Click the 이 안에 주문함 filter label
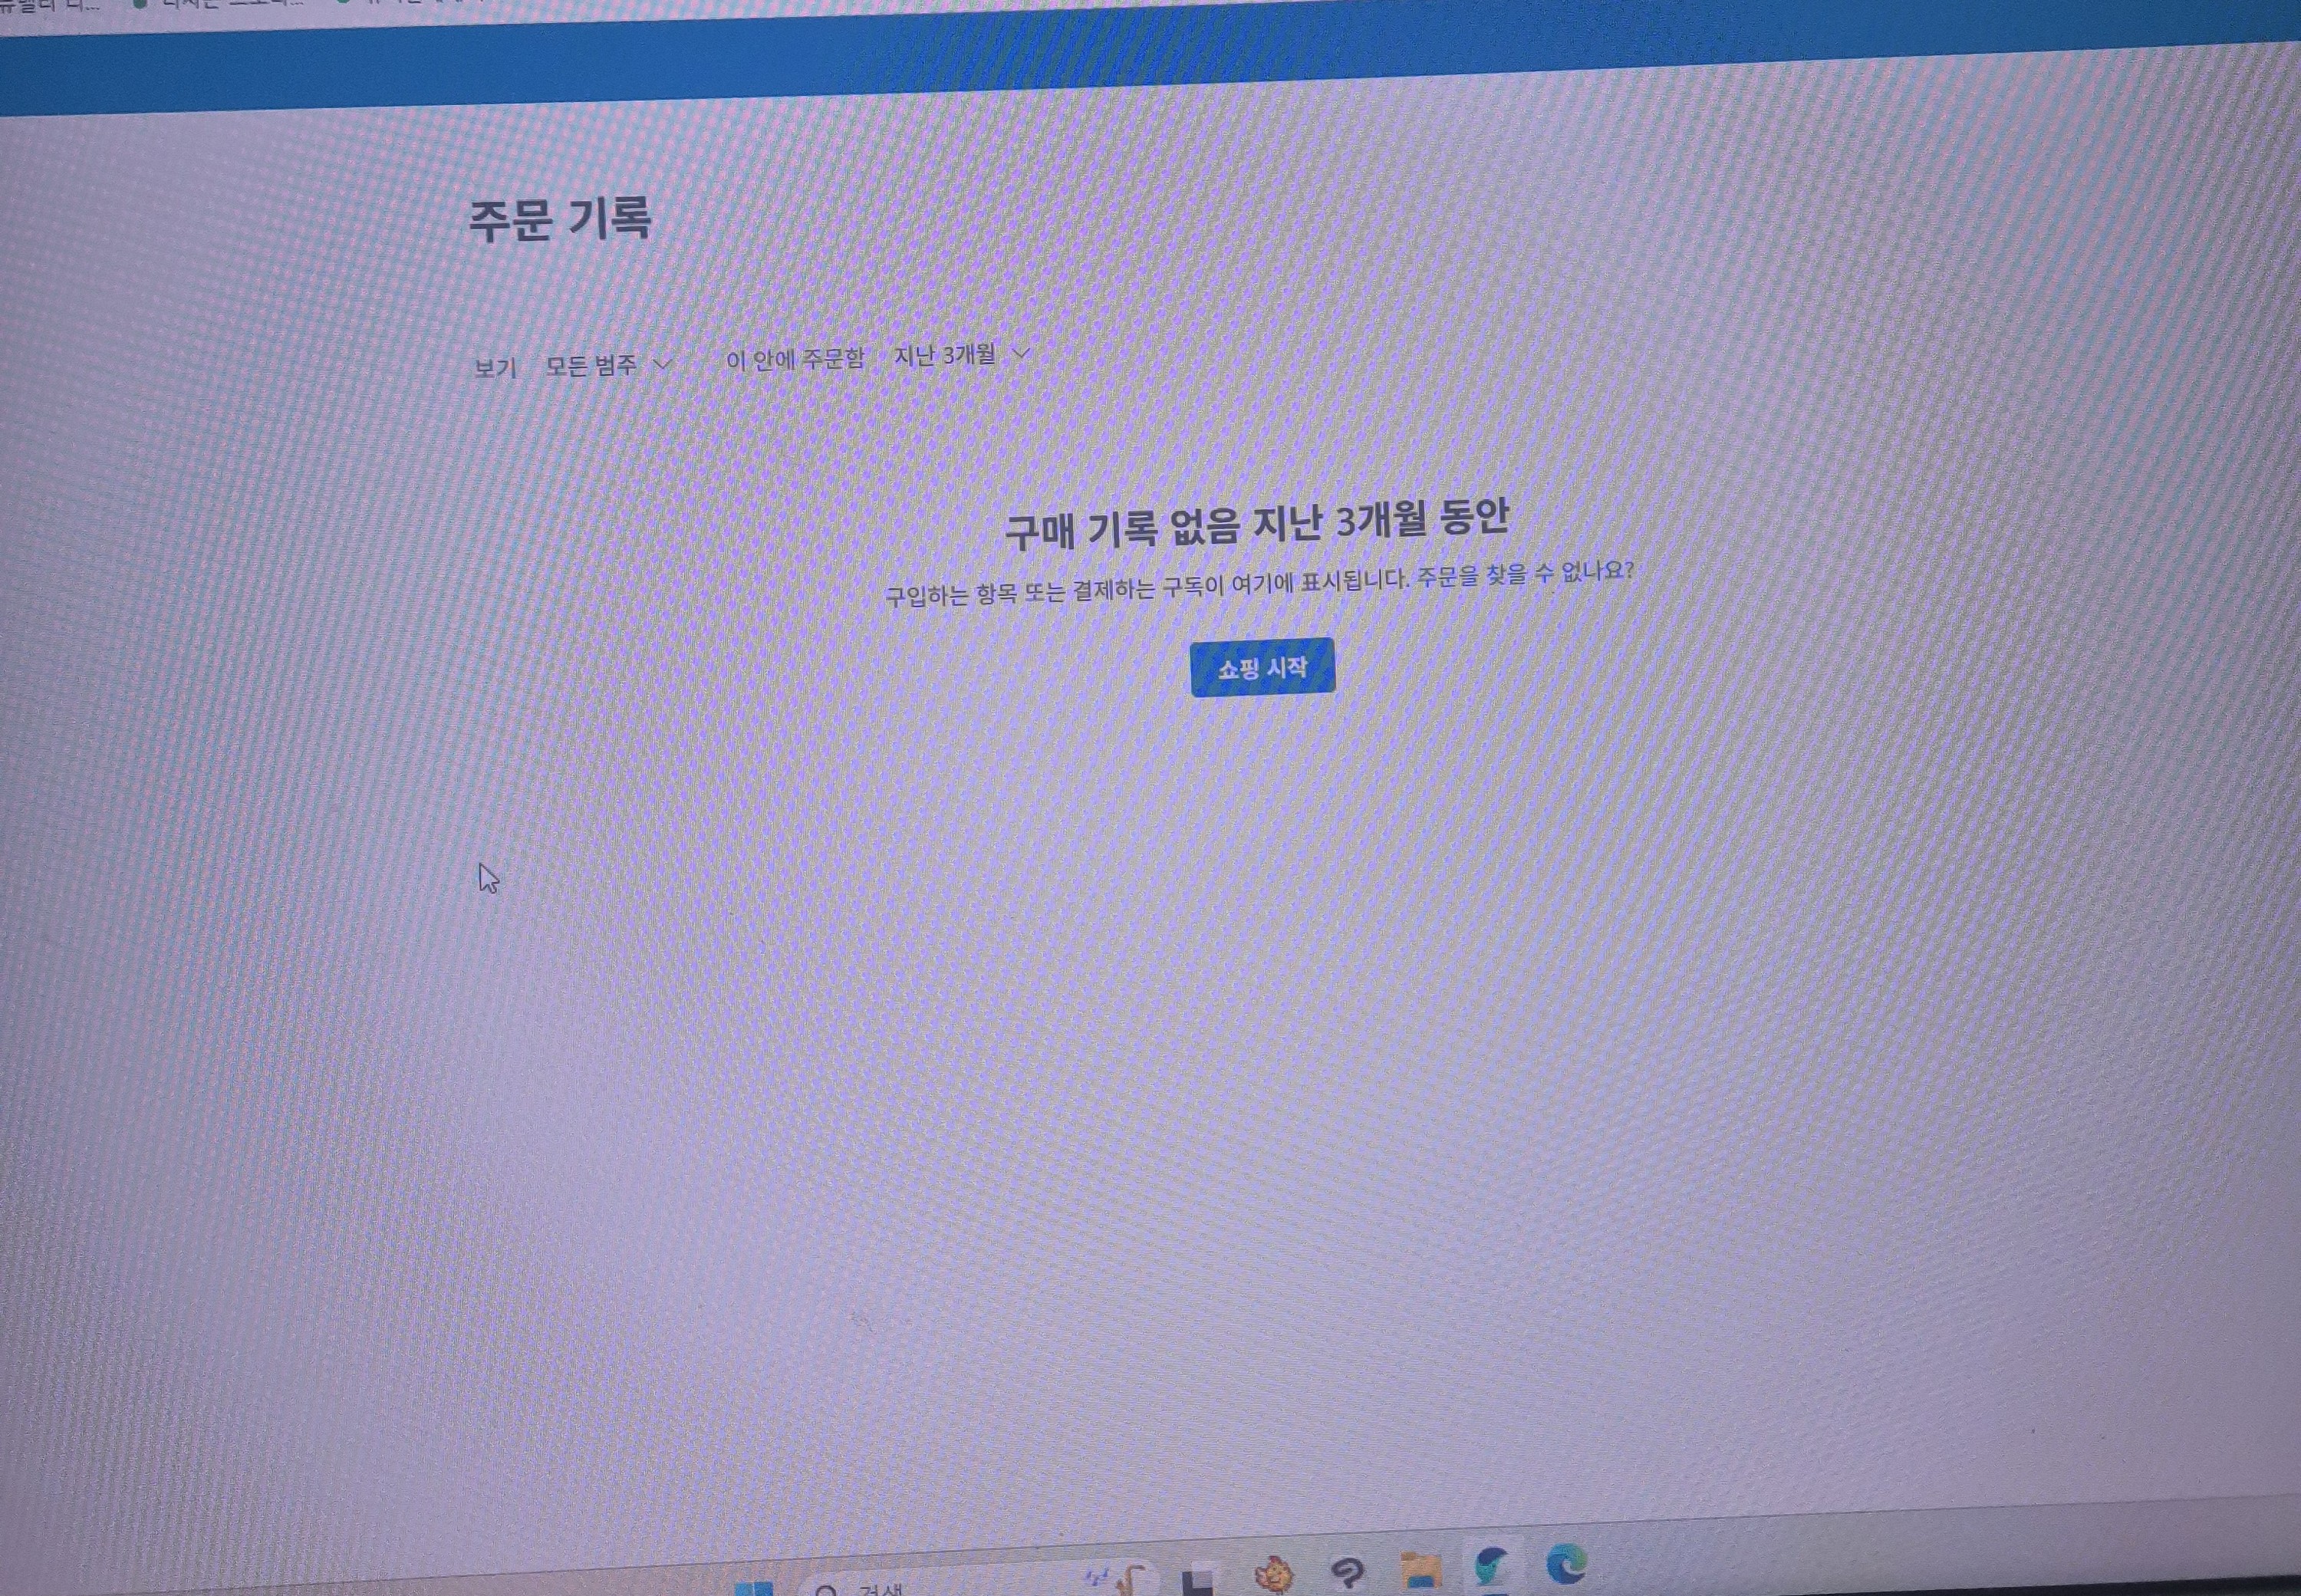 pyautogui.click(x=797, y=360)
